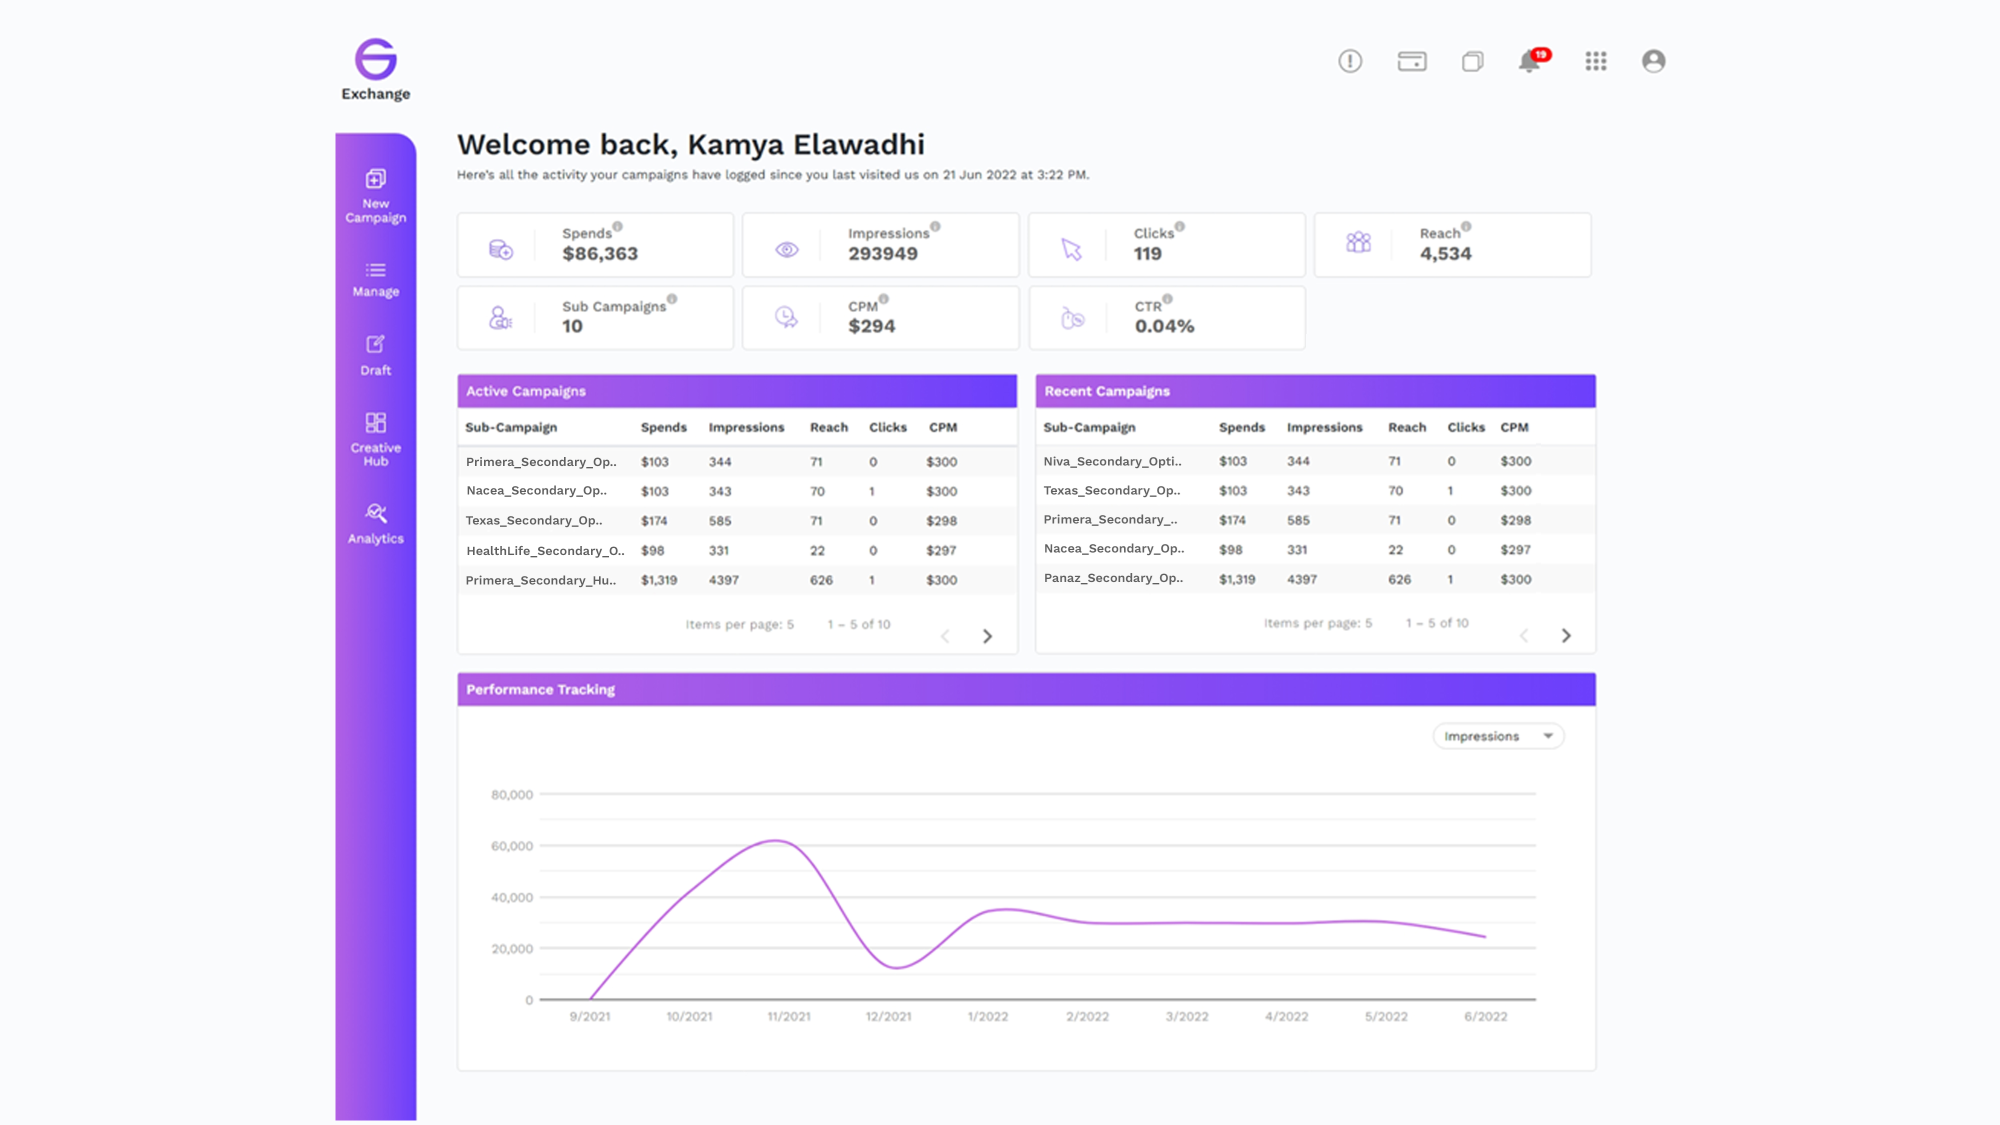
Task: Click the Recent Campaigns header bar
Action: [x=1314, y=391]
